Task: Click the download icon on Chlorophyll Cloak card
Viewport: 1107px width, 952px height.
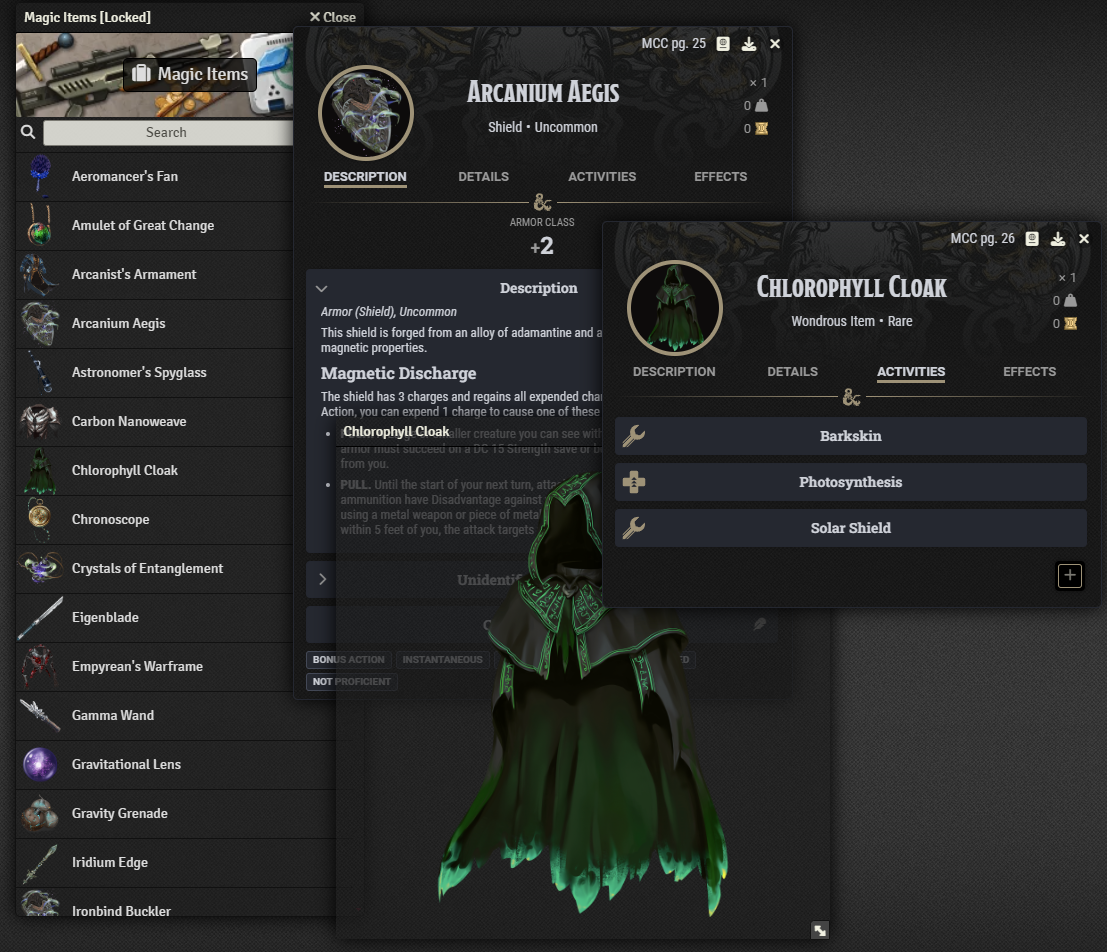Action: click(1058, 239)
